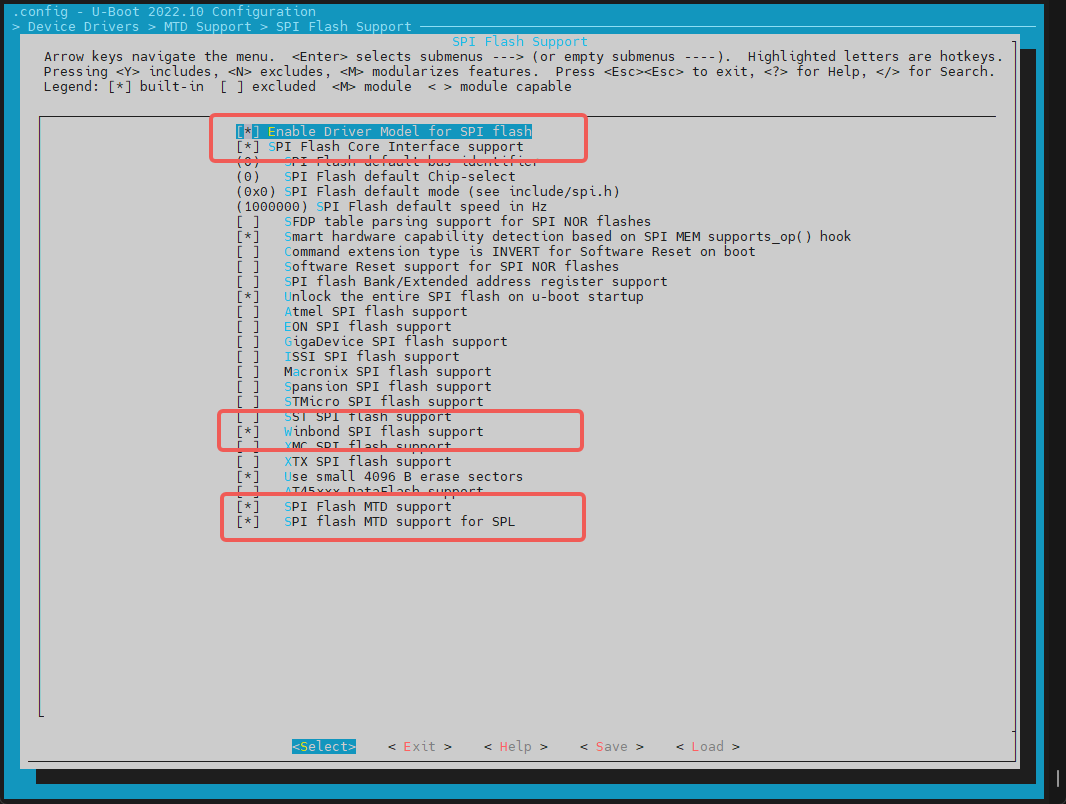Edit SPI Flash default speed in Hz

pyautogui.click(x=391, y=207)
